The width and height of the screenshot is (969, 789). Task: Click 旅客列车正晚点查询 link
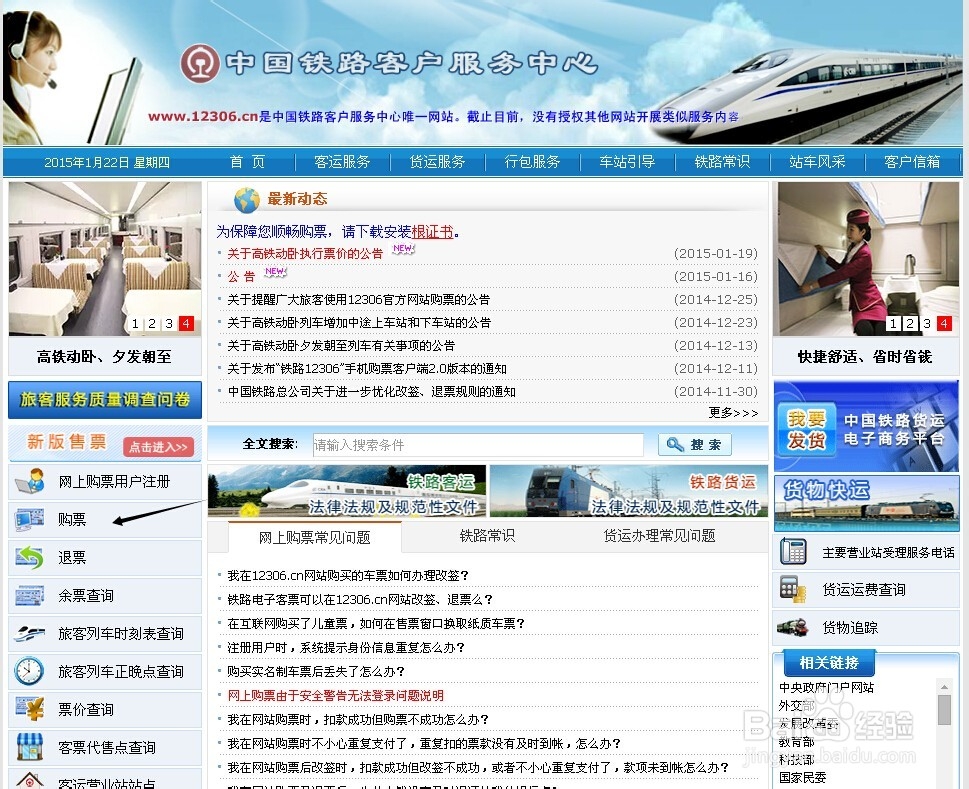121,672
